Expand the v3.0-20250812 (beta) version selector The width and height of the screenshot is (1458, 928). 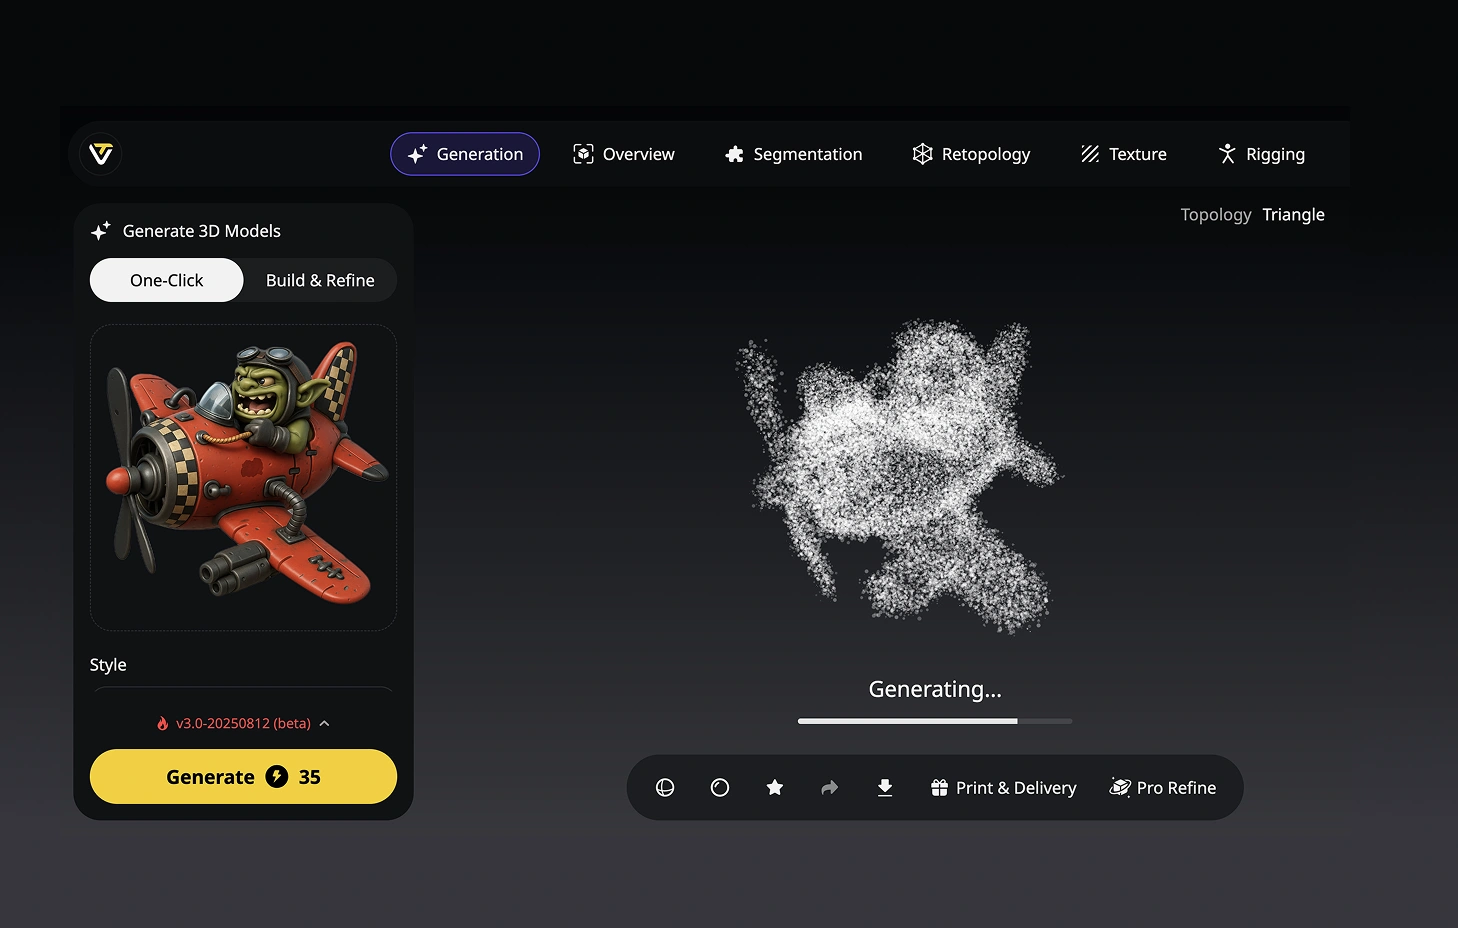243,723
